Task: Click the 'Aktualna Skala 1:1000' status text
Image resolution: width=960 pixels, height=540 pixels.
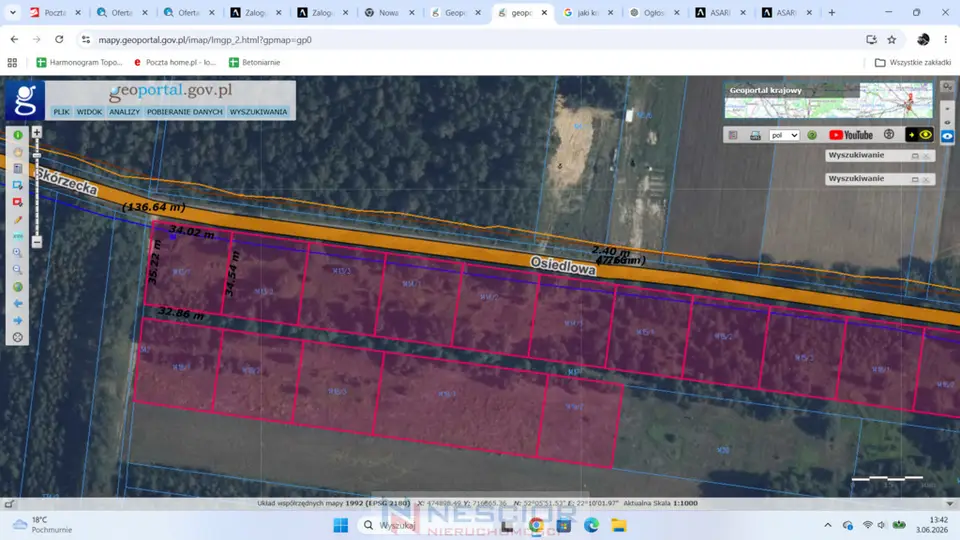Action: tap(660, 503)
